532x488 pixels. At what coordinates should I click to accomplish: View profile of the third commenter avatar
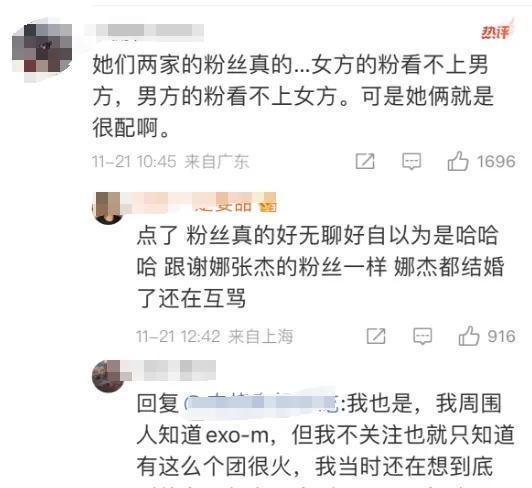108,376
